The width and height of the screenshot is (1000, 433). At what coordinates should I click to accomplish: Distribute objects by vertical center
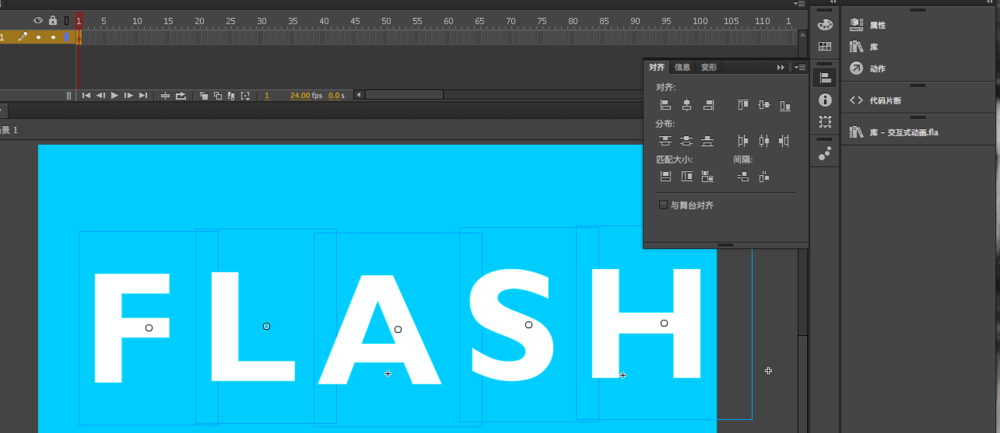(x=686, y=141)
